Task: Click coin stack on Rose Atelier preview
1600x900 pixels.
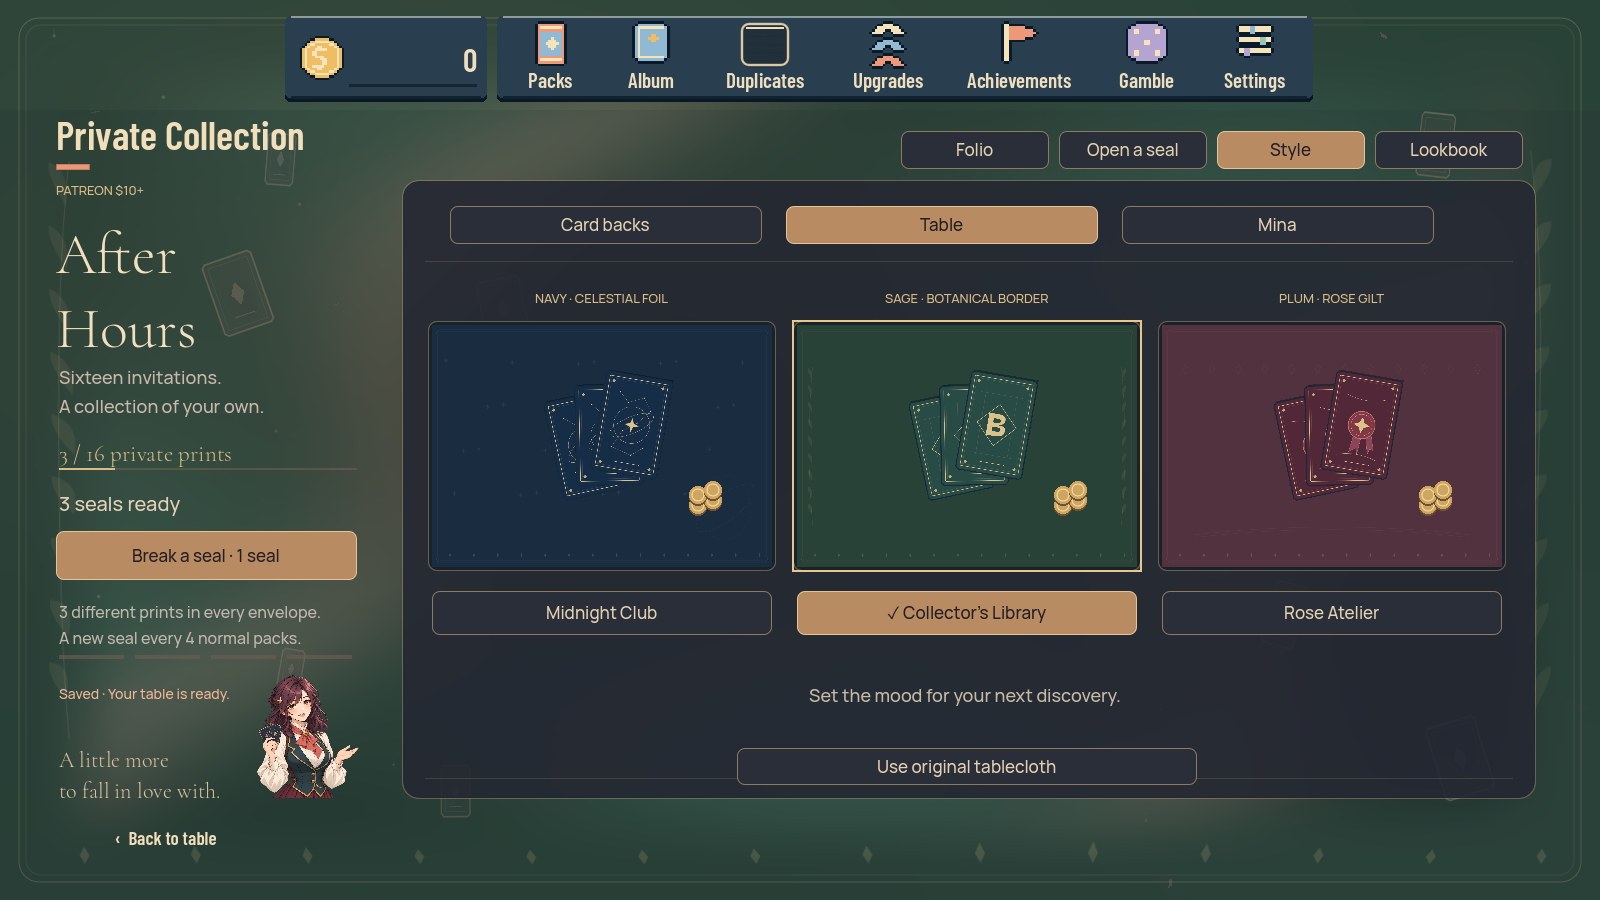Action: click(1436, 497)
